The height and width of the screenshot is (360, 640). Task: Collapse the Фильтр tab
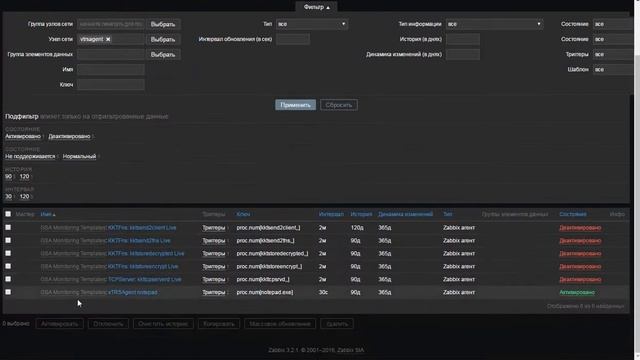coord(316,7)
